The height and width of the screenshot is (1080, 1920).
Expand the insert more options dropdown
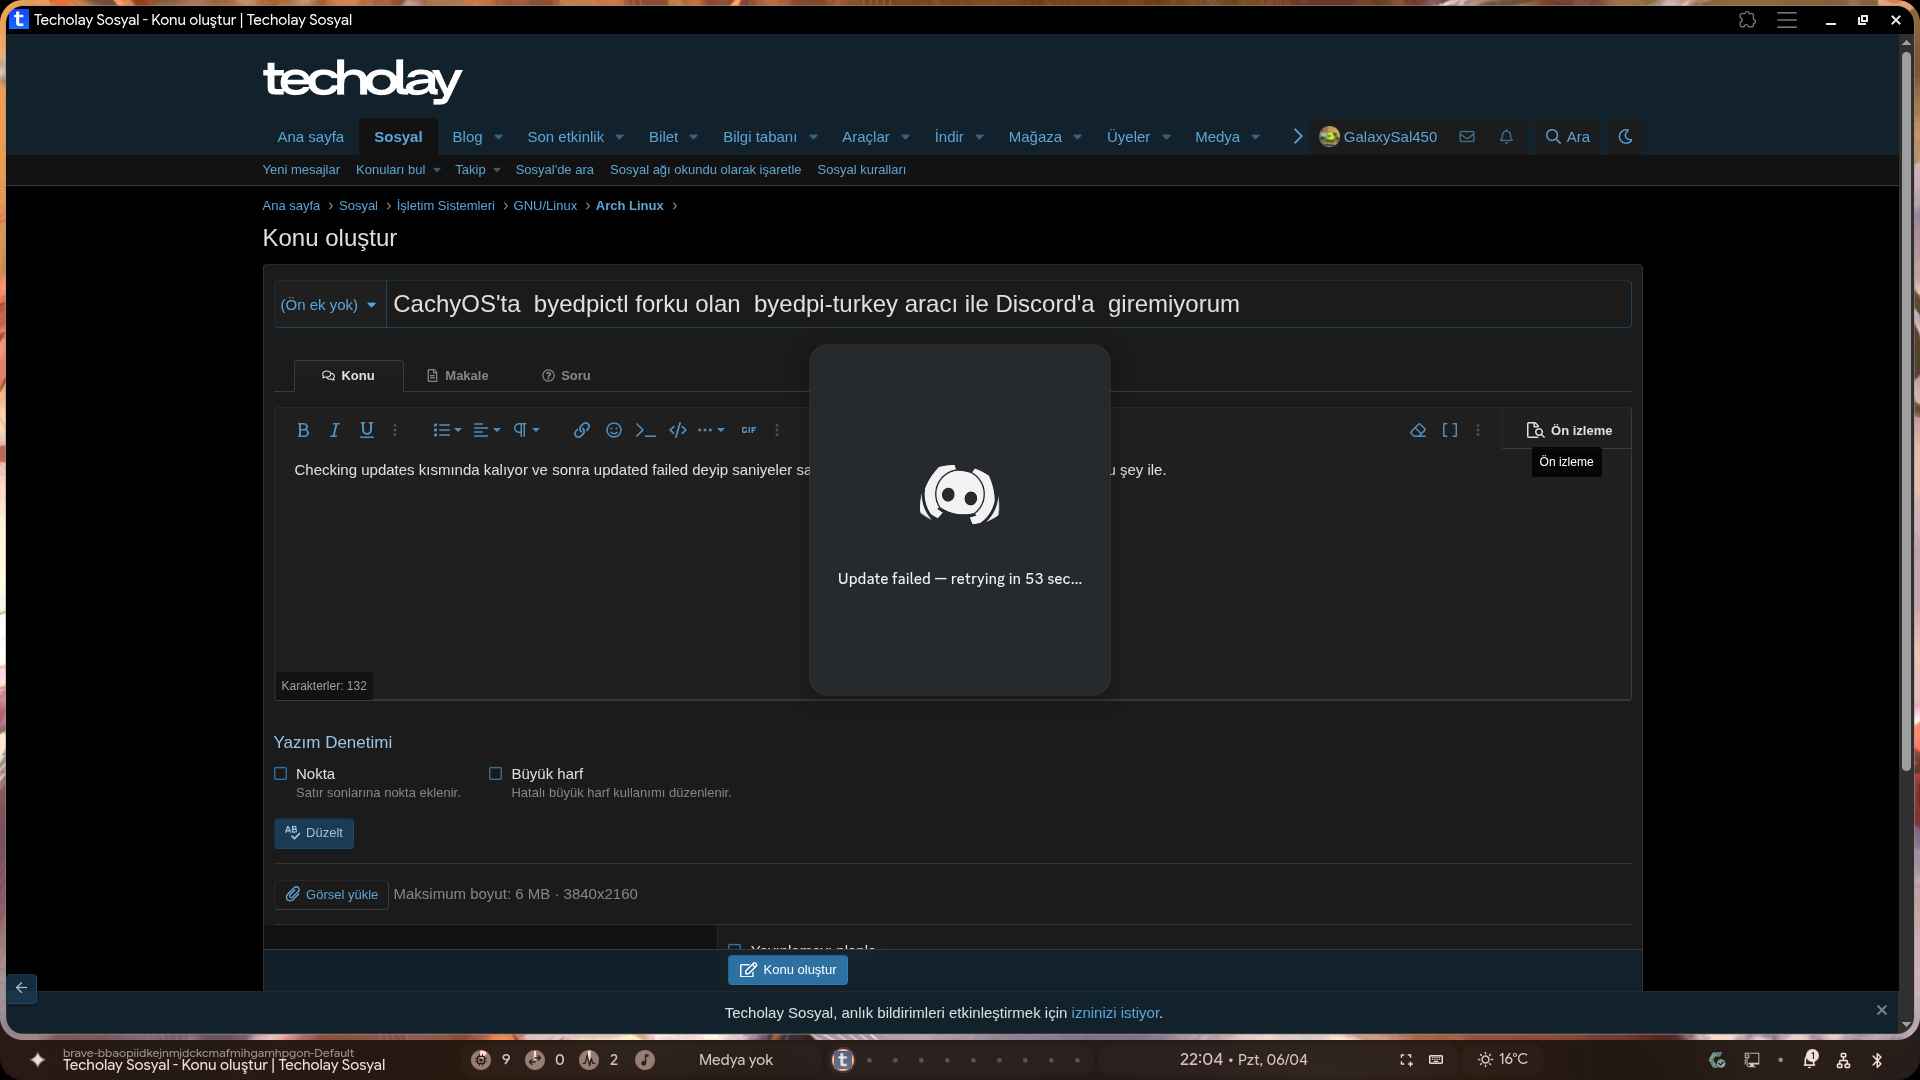point(711,430)
